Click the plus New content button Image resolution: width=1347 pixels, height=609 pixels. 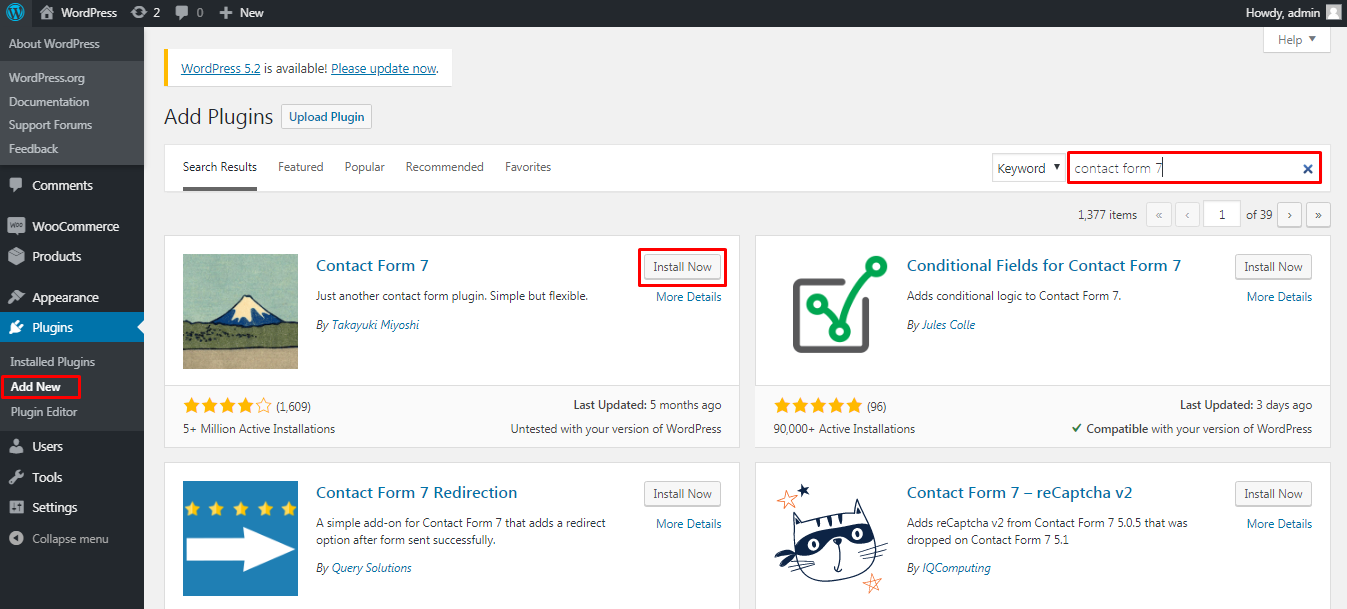click(x=241, y=13)
